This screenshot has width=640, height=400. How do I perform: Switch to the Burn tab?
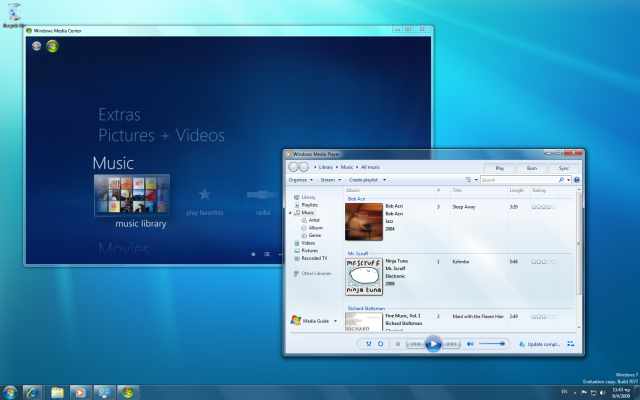coord(531,168)
